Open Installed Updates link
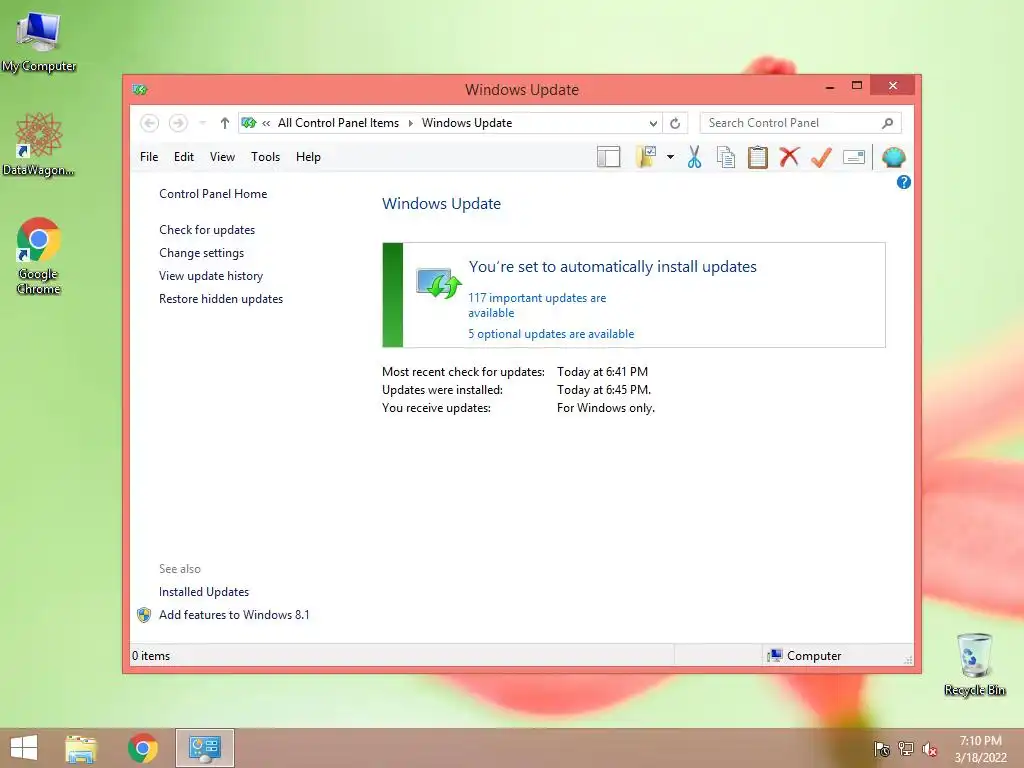 (204, 592)
